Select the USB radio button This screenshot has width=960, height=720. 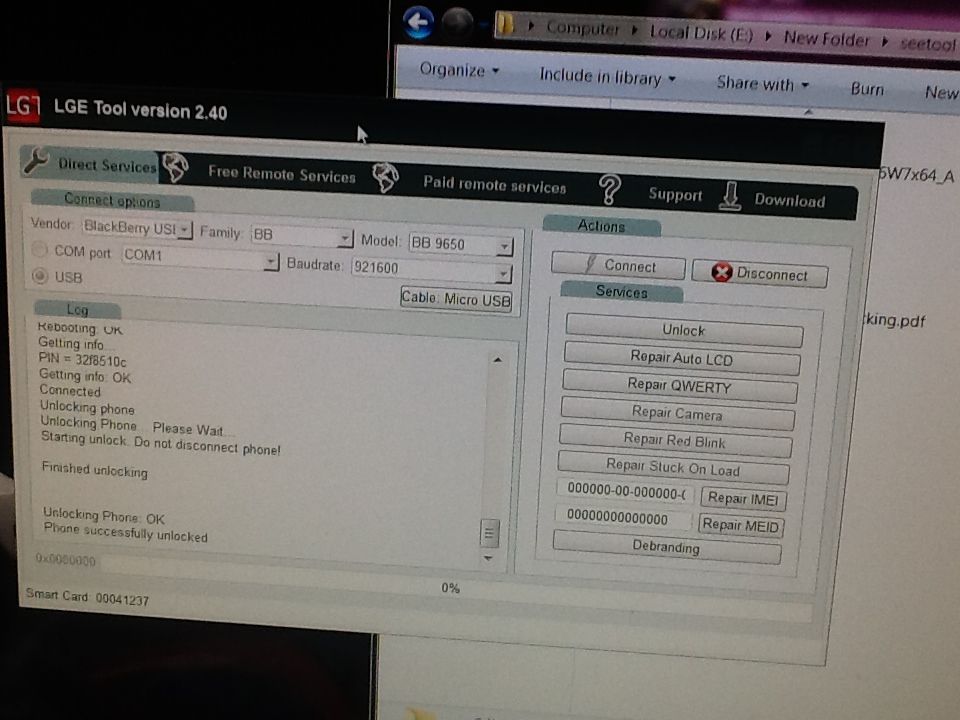pos(40,276)
